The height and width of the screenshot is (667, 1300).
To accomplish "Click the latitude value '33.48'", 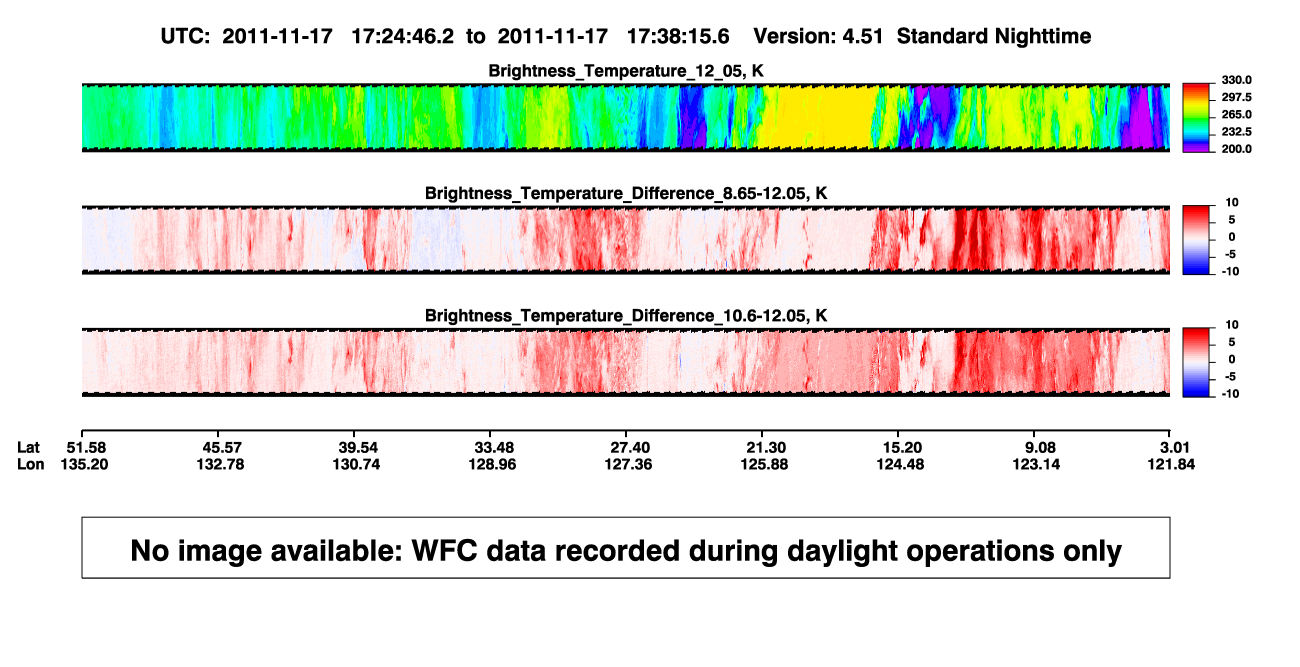I will click(496, 446).
